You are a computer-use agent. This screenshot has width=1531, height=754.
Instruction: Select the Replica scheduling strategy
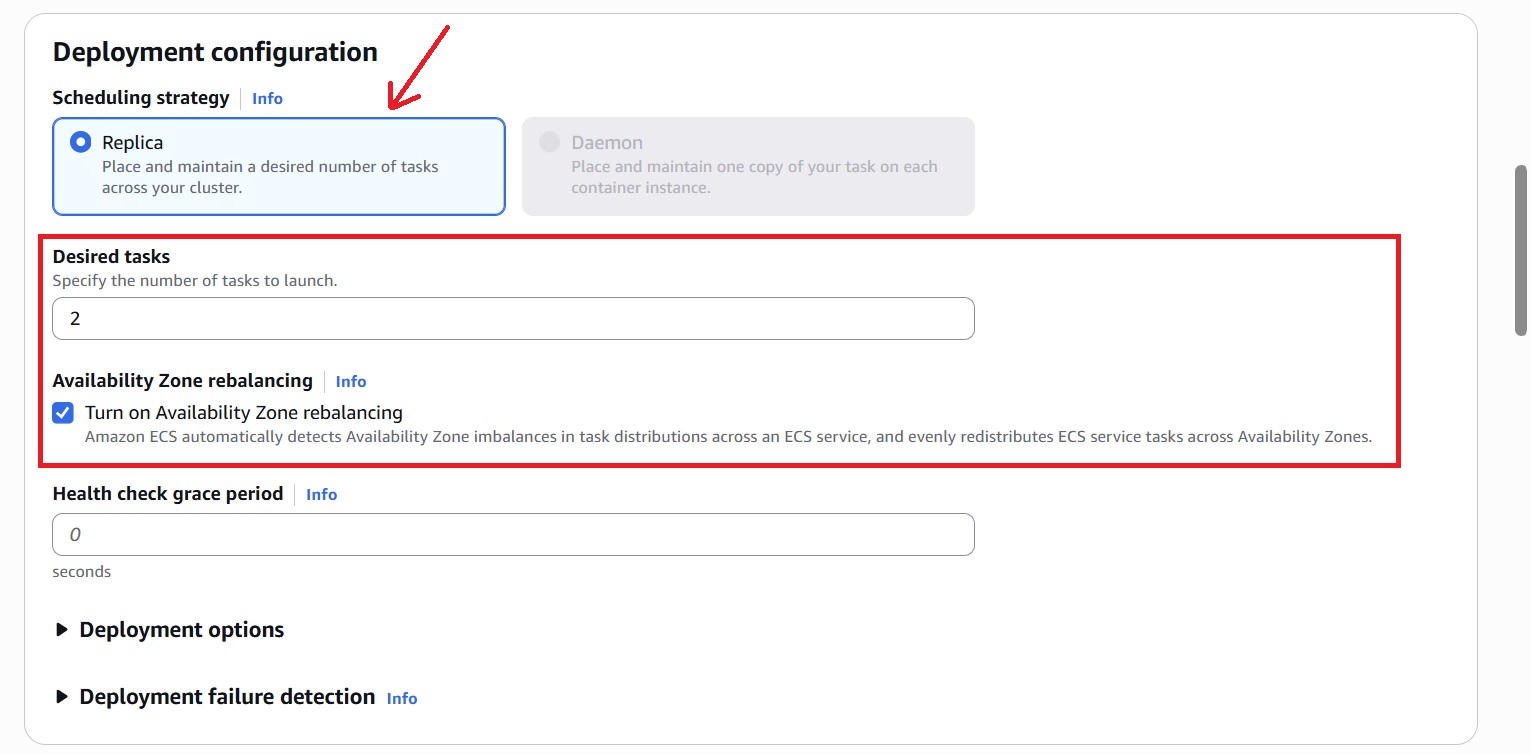(278, 165)
